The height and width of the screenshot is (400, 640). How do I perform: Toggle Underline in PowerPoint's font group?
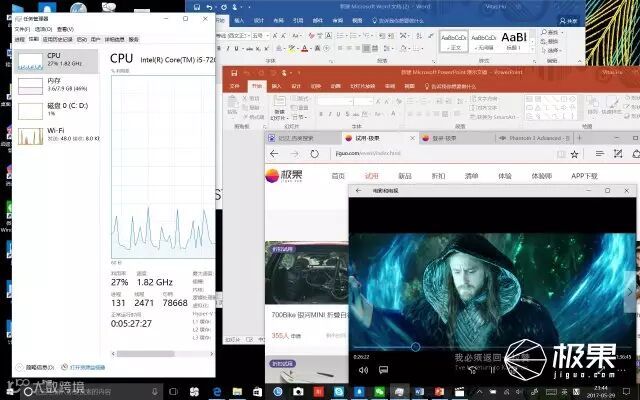(338, 114)
